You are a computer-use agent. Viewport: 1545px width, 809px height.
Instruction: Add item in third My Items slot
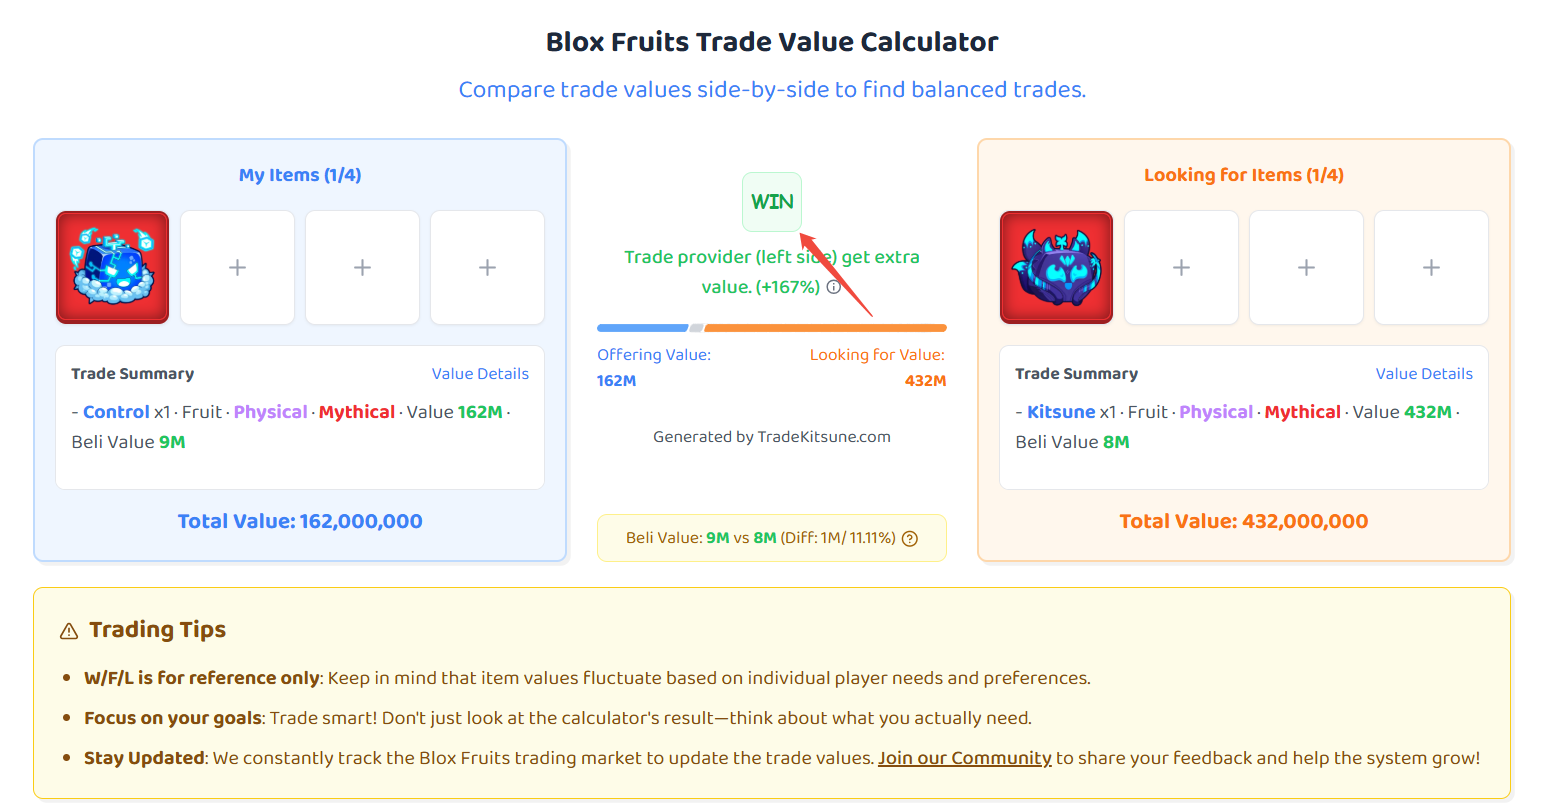(362, 267)
